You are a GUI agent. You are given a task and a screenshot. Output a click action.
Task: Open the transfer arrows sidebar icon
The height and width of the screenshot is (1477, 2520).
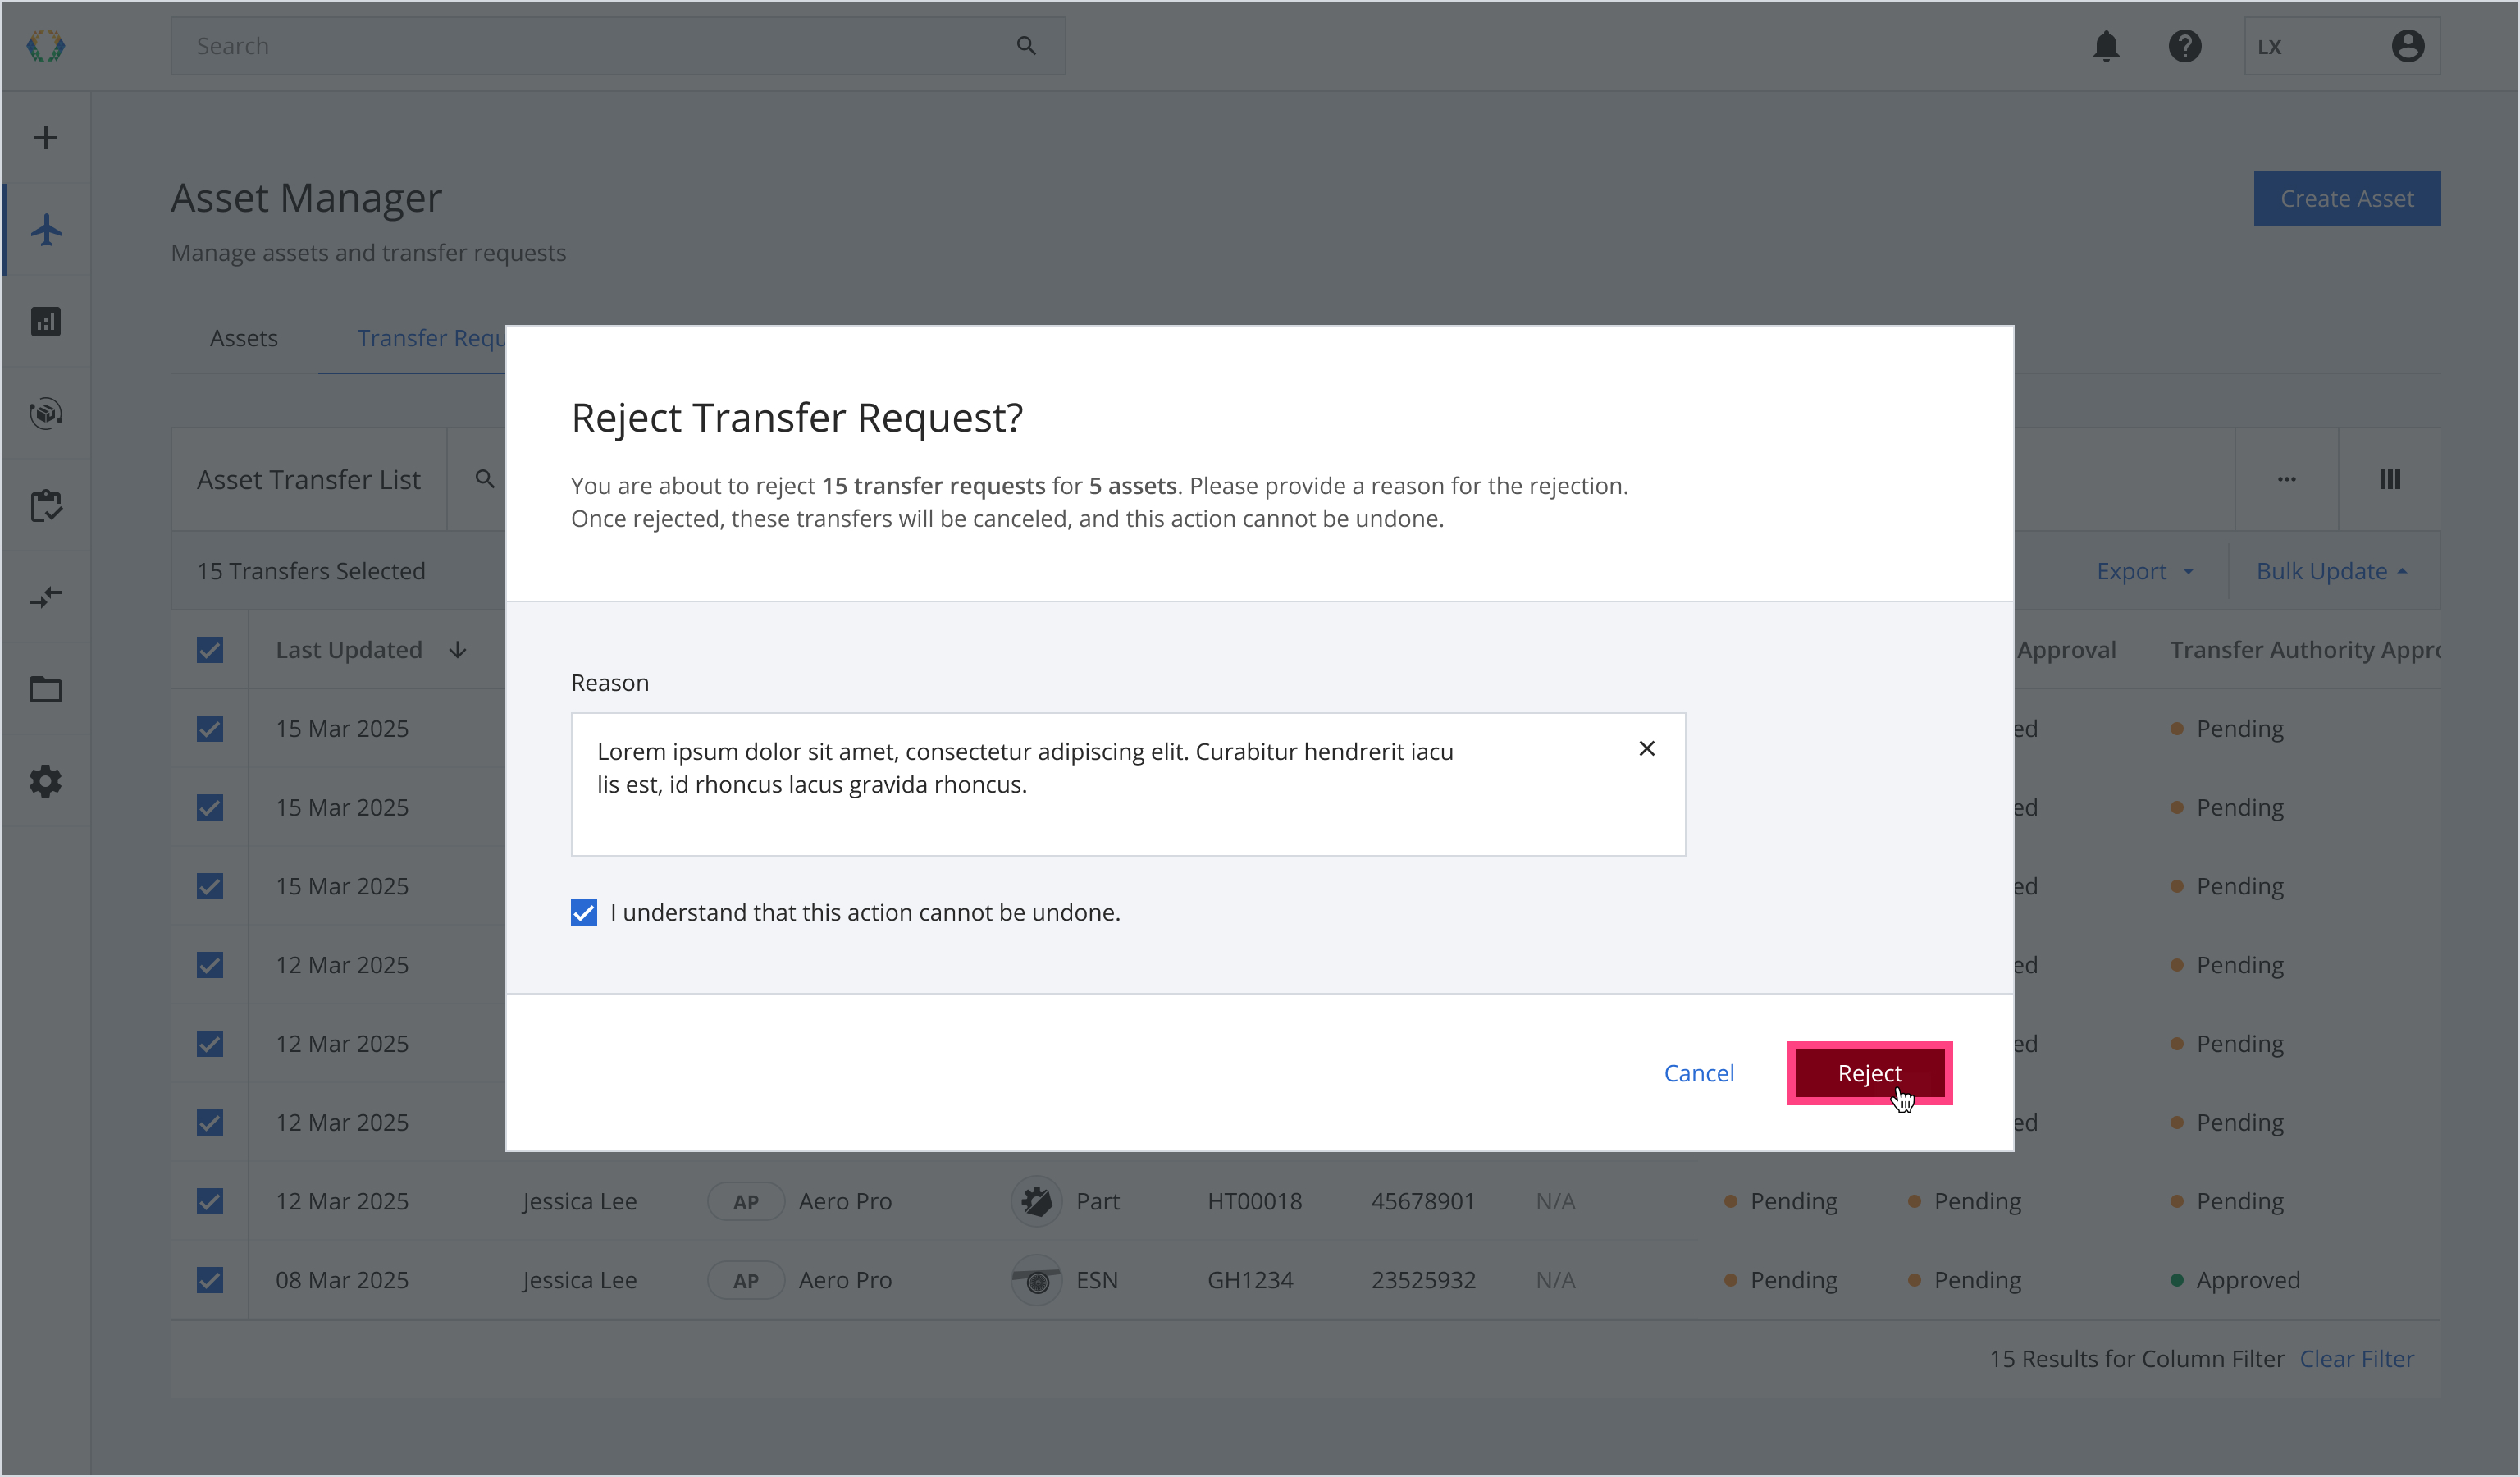[46, 597]
